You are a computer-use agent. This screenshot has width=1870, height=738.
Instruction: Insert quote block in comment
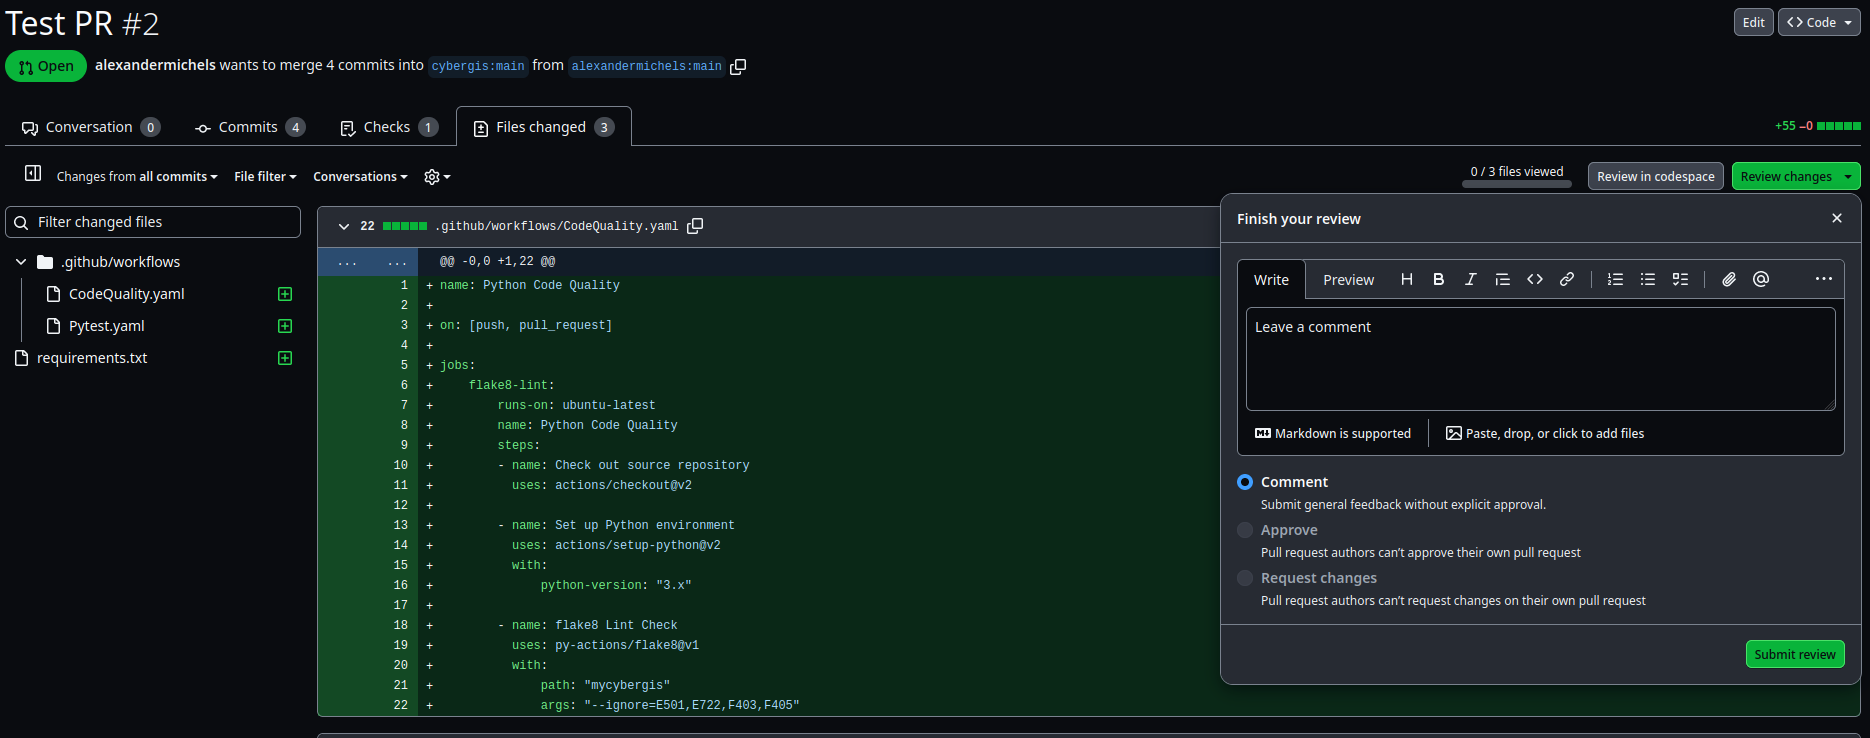(x=1503, y=279)
